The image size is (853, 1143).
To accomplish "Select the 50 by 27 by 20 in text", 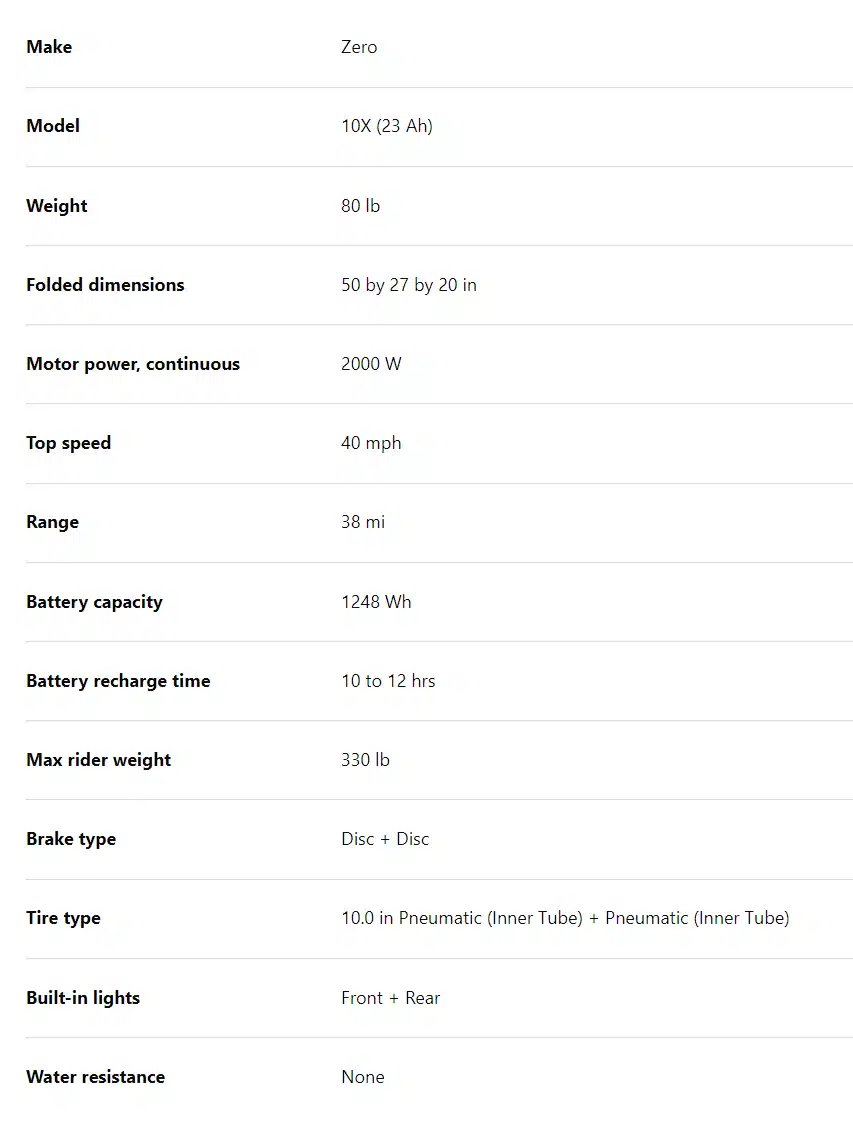I will (408, 285).
